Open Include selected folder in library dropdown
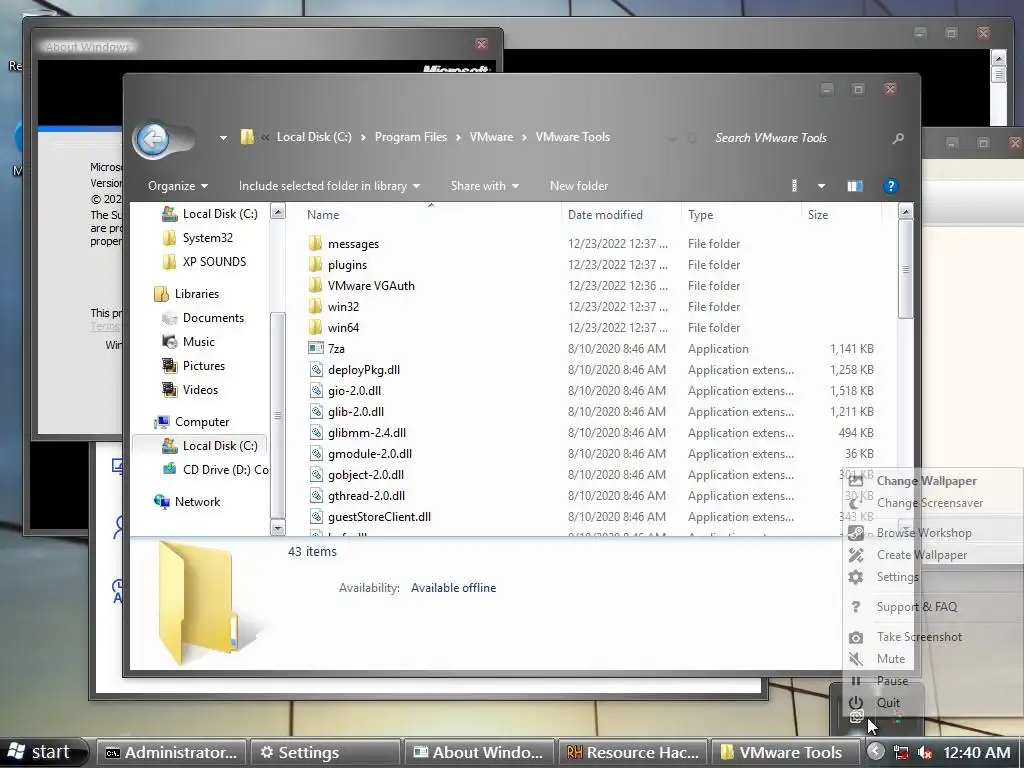 click(x=329, y=186)
